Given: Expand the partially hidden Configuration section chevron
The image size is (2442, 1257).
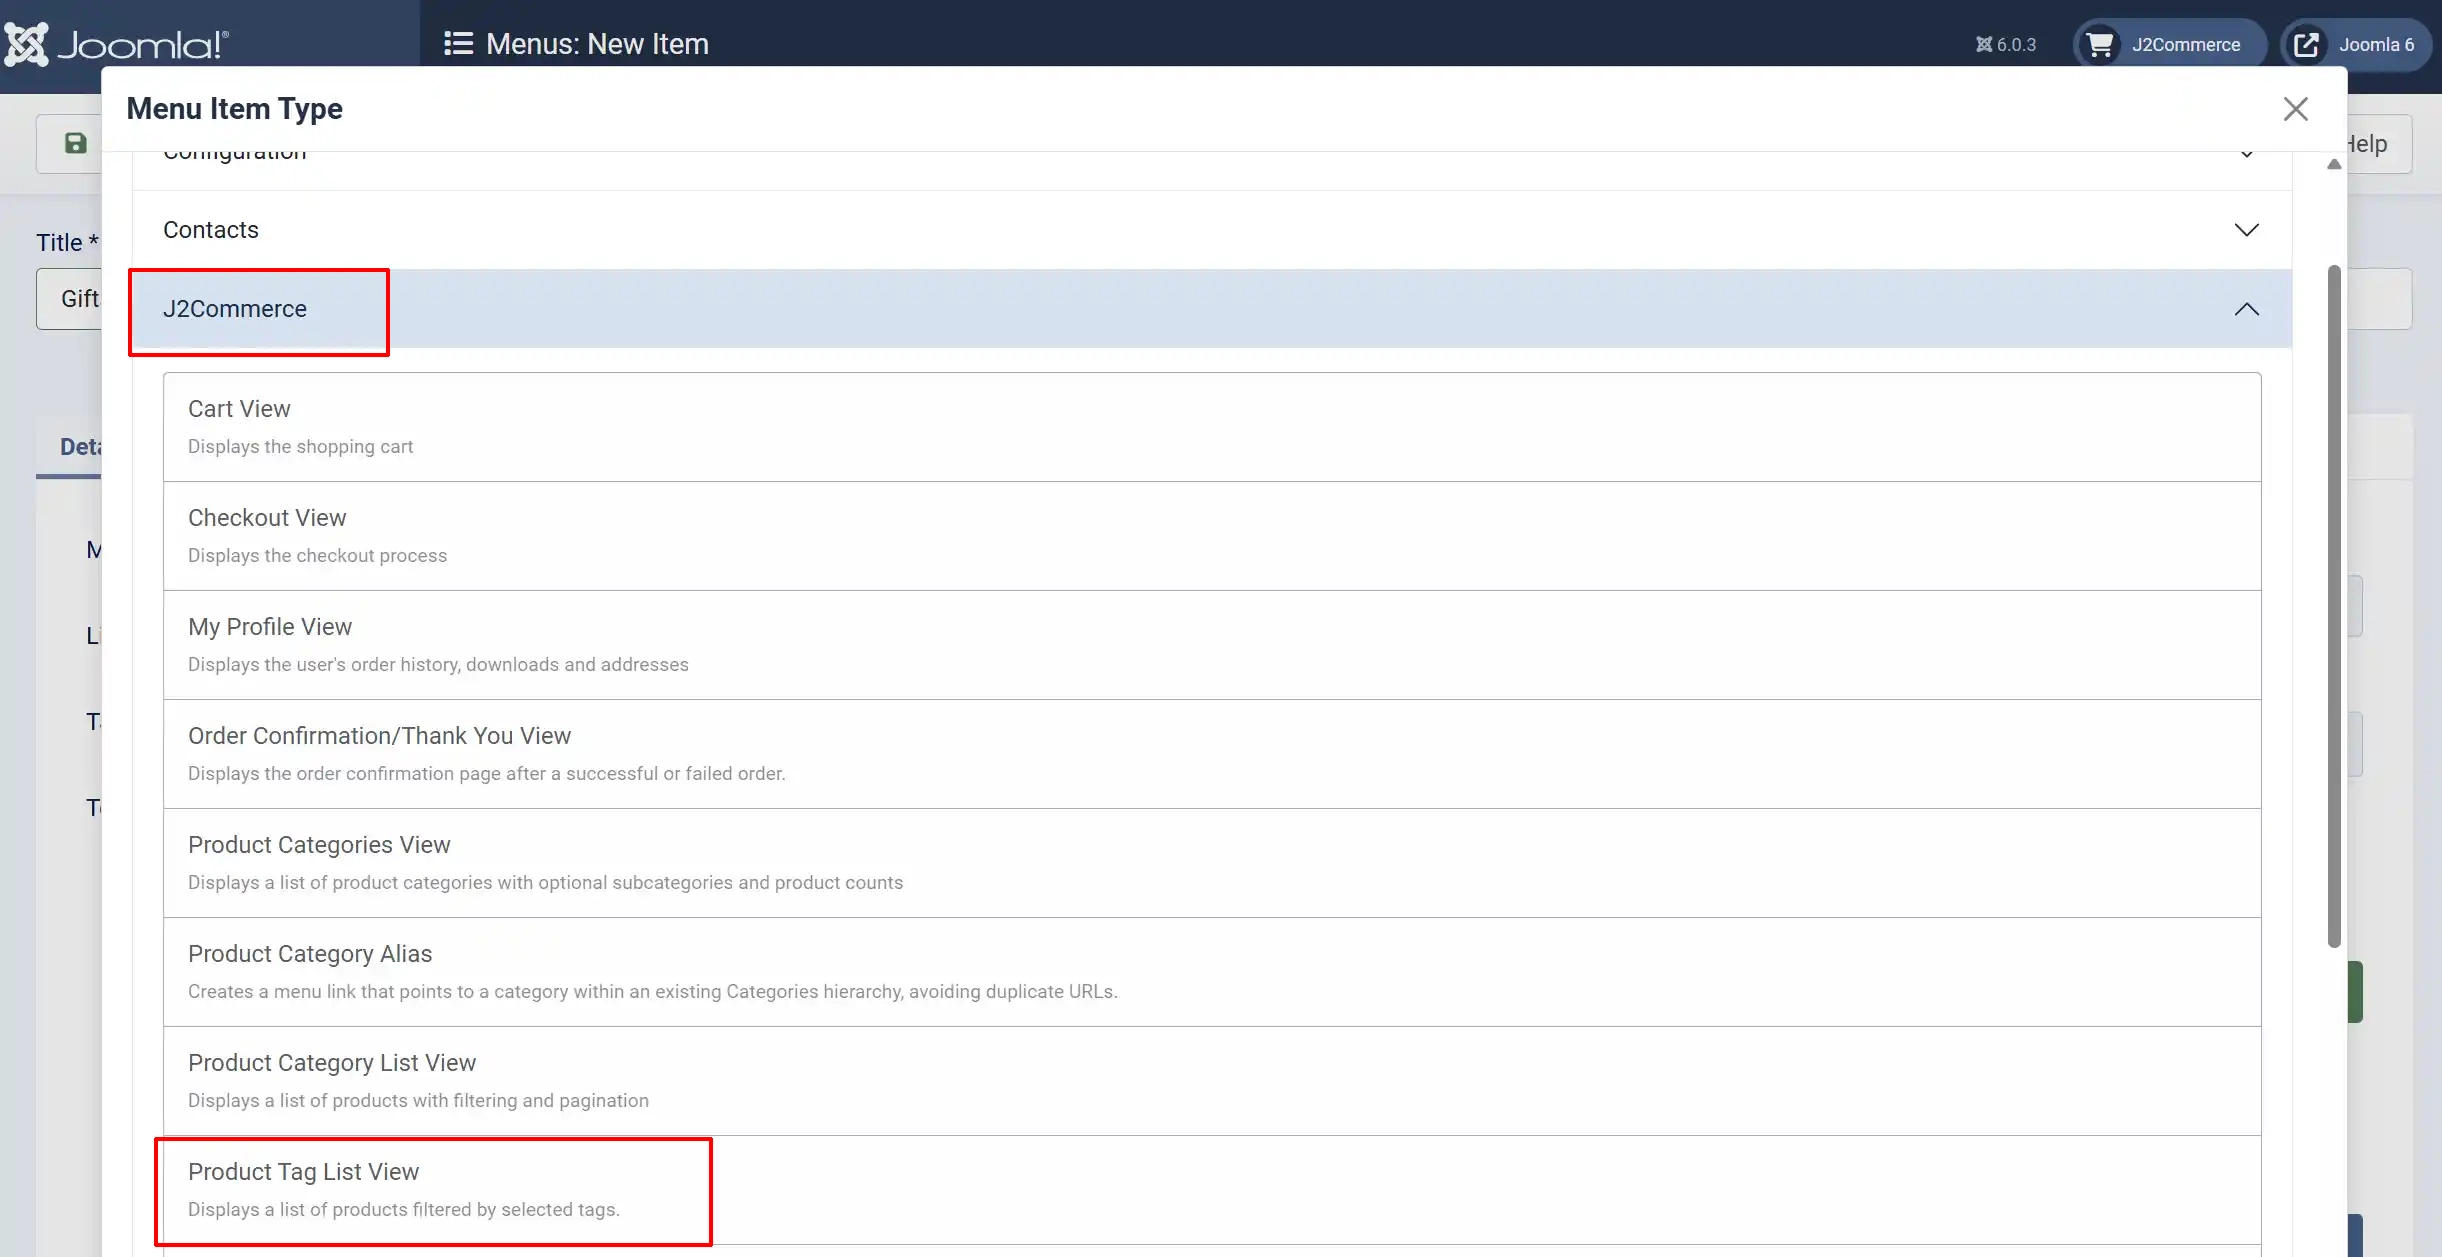Looking at the screenshot, I should coord(2246,155).
